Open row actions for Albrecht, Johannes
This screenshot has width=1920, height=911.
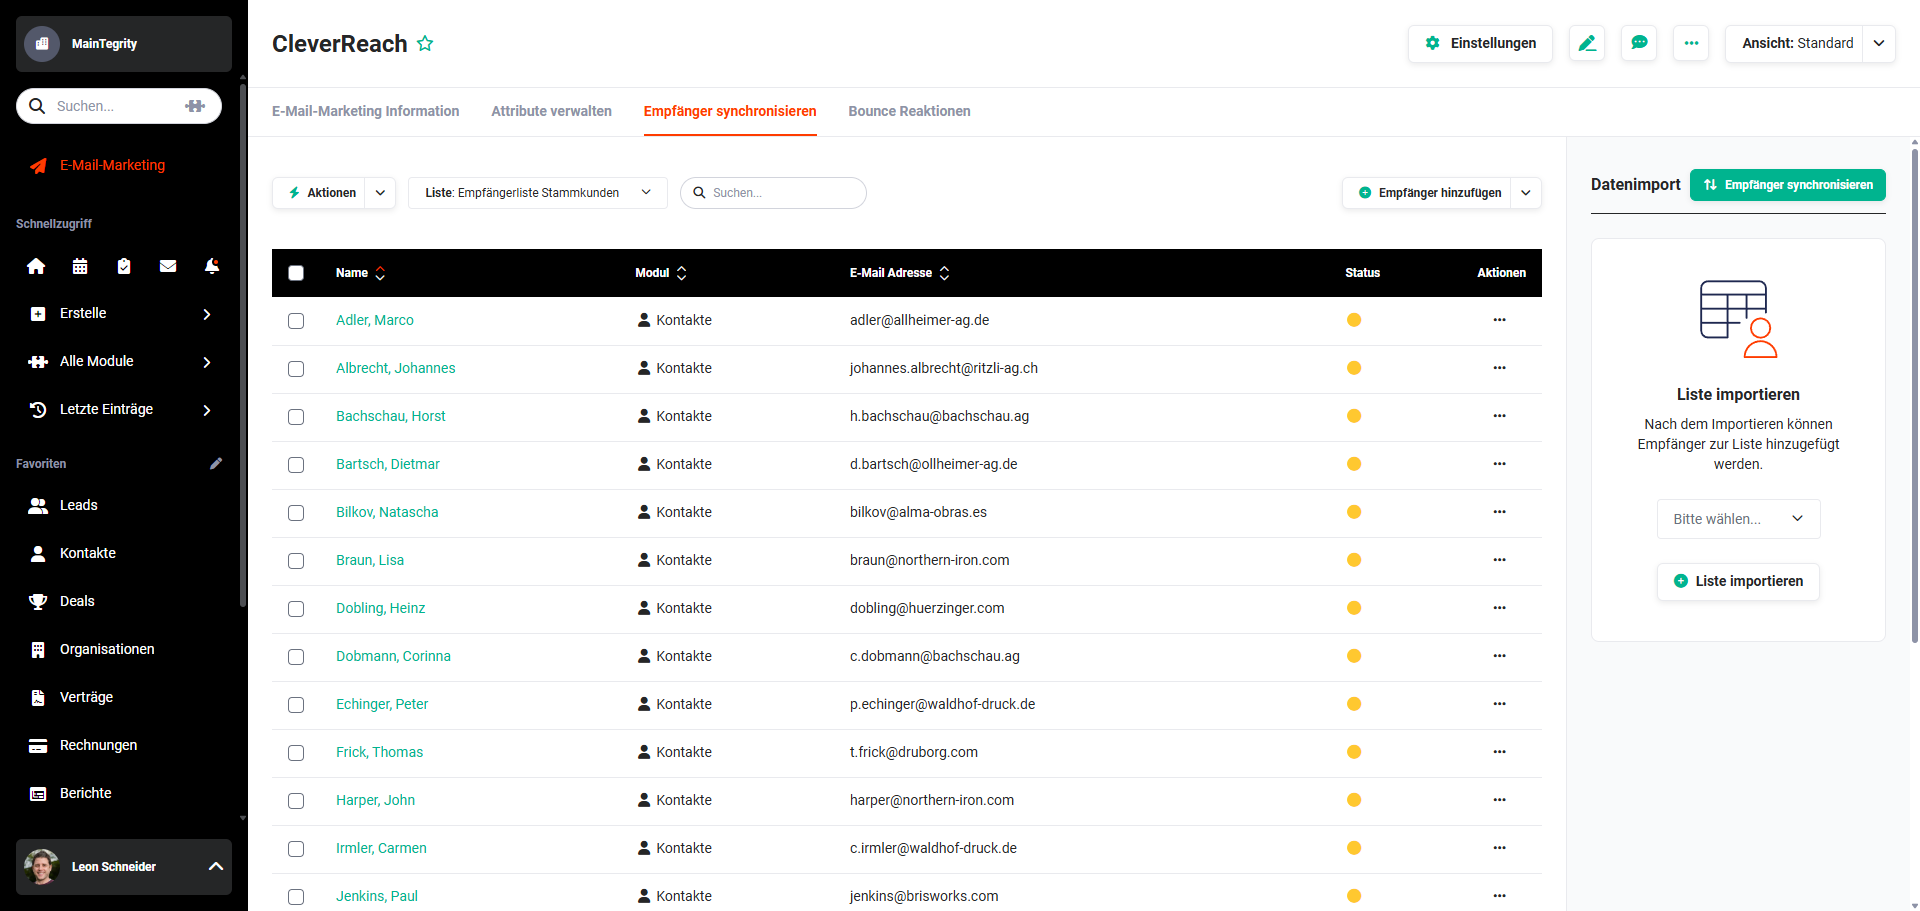(1499, 368)
